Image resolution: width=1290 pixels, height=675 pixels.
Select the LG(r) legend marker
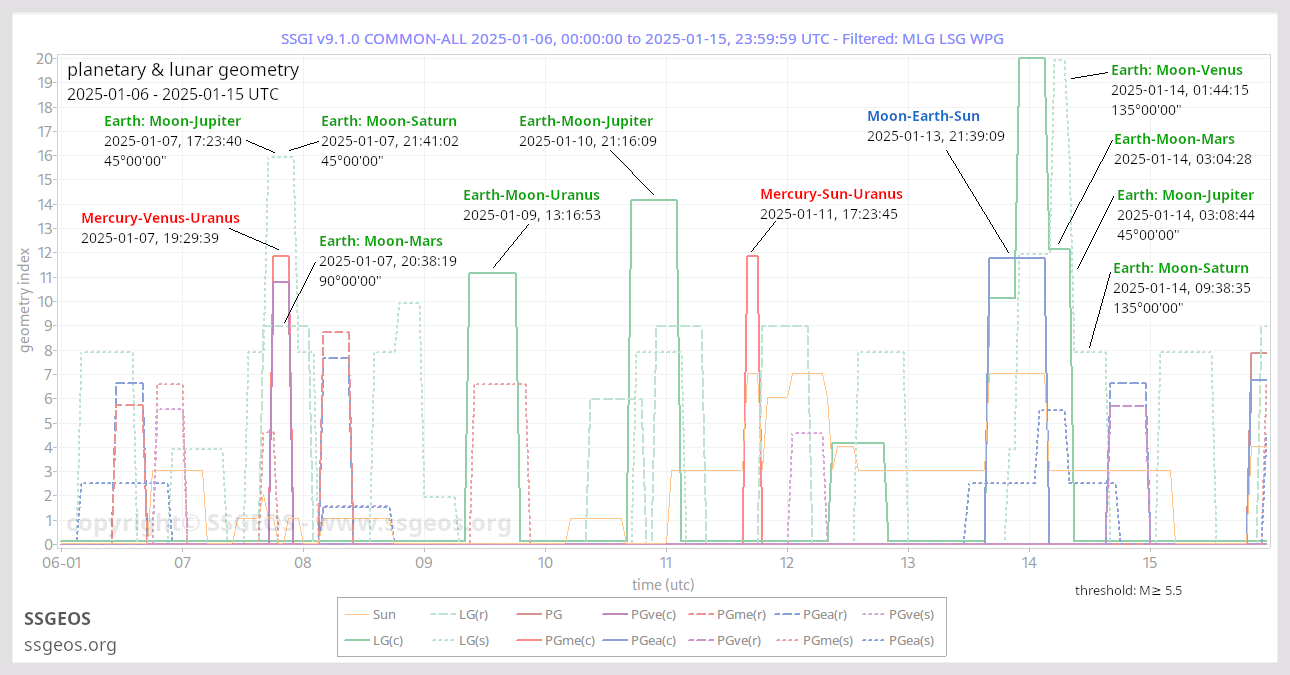[442, 614]
